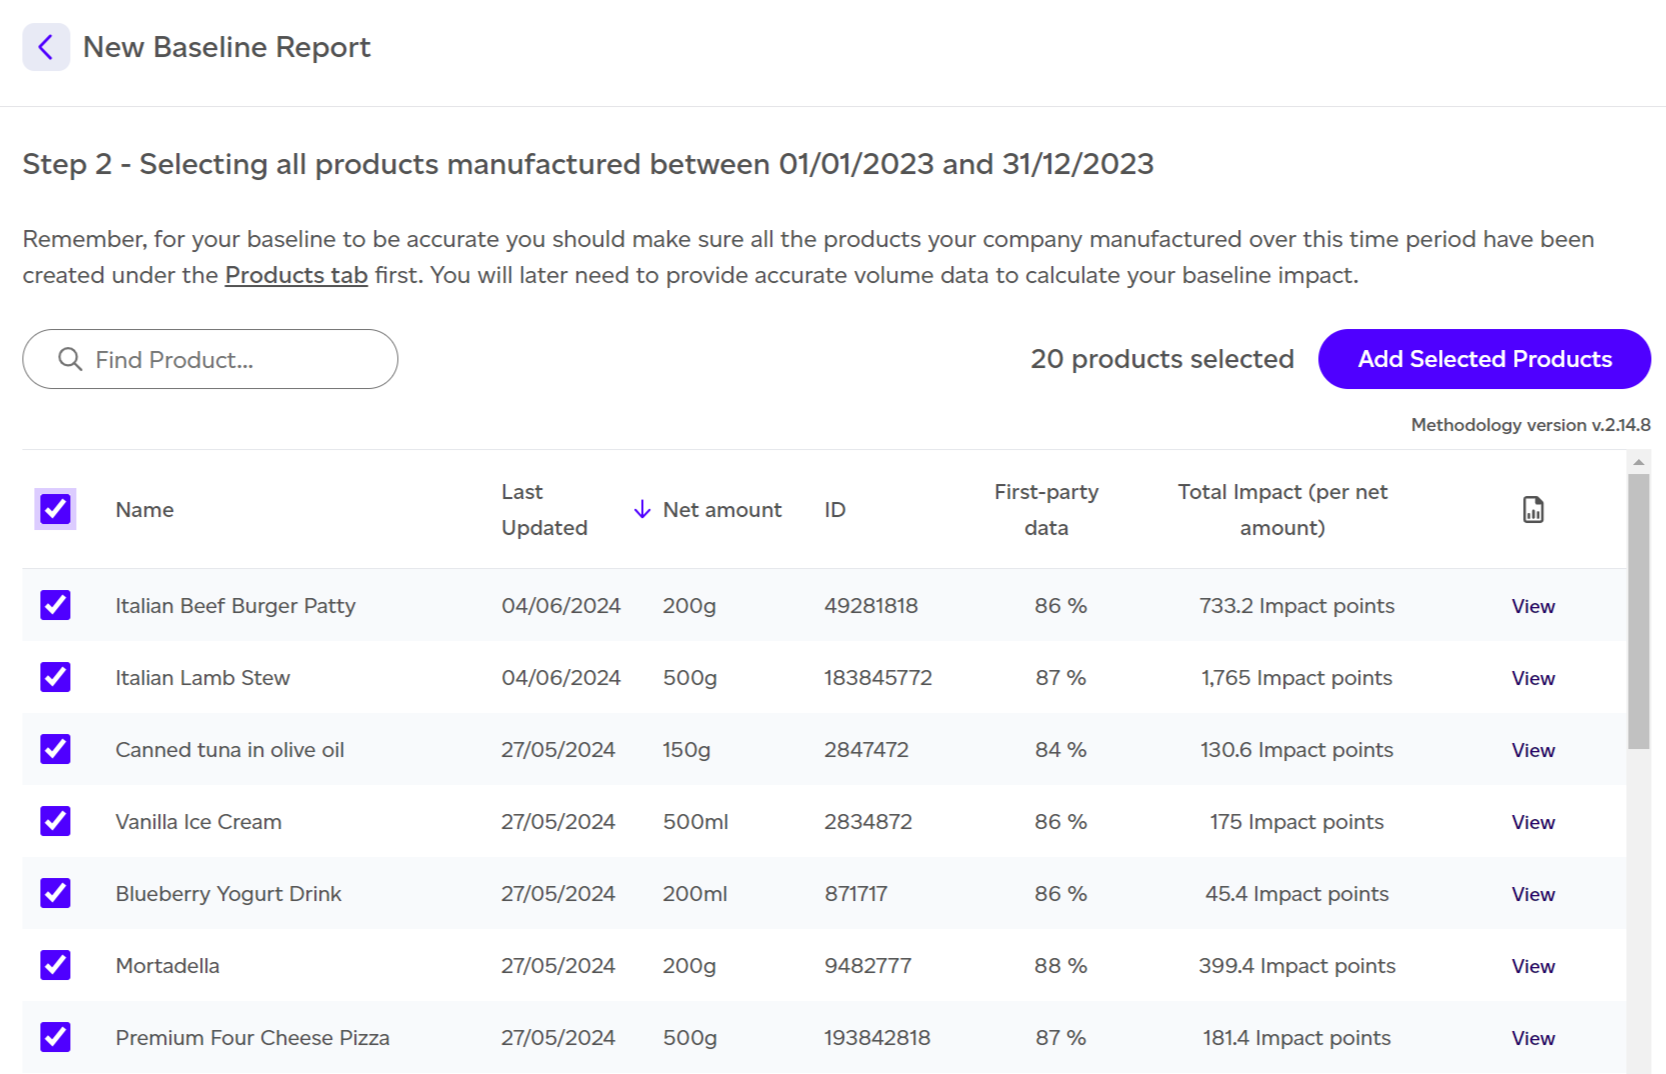This screenshot has width=1666, height=1074.
Task: Click the Italian Lamb Stew name
Action: [x=202, y=678]
